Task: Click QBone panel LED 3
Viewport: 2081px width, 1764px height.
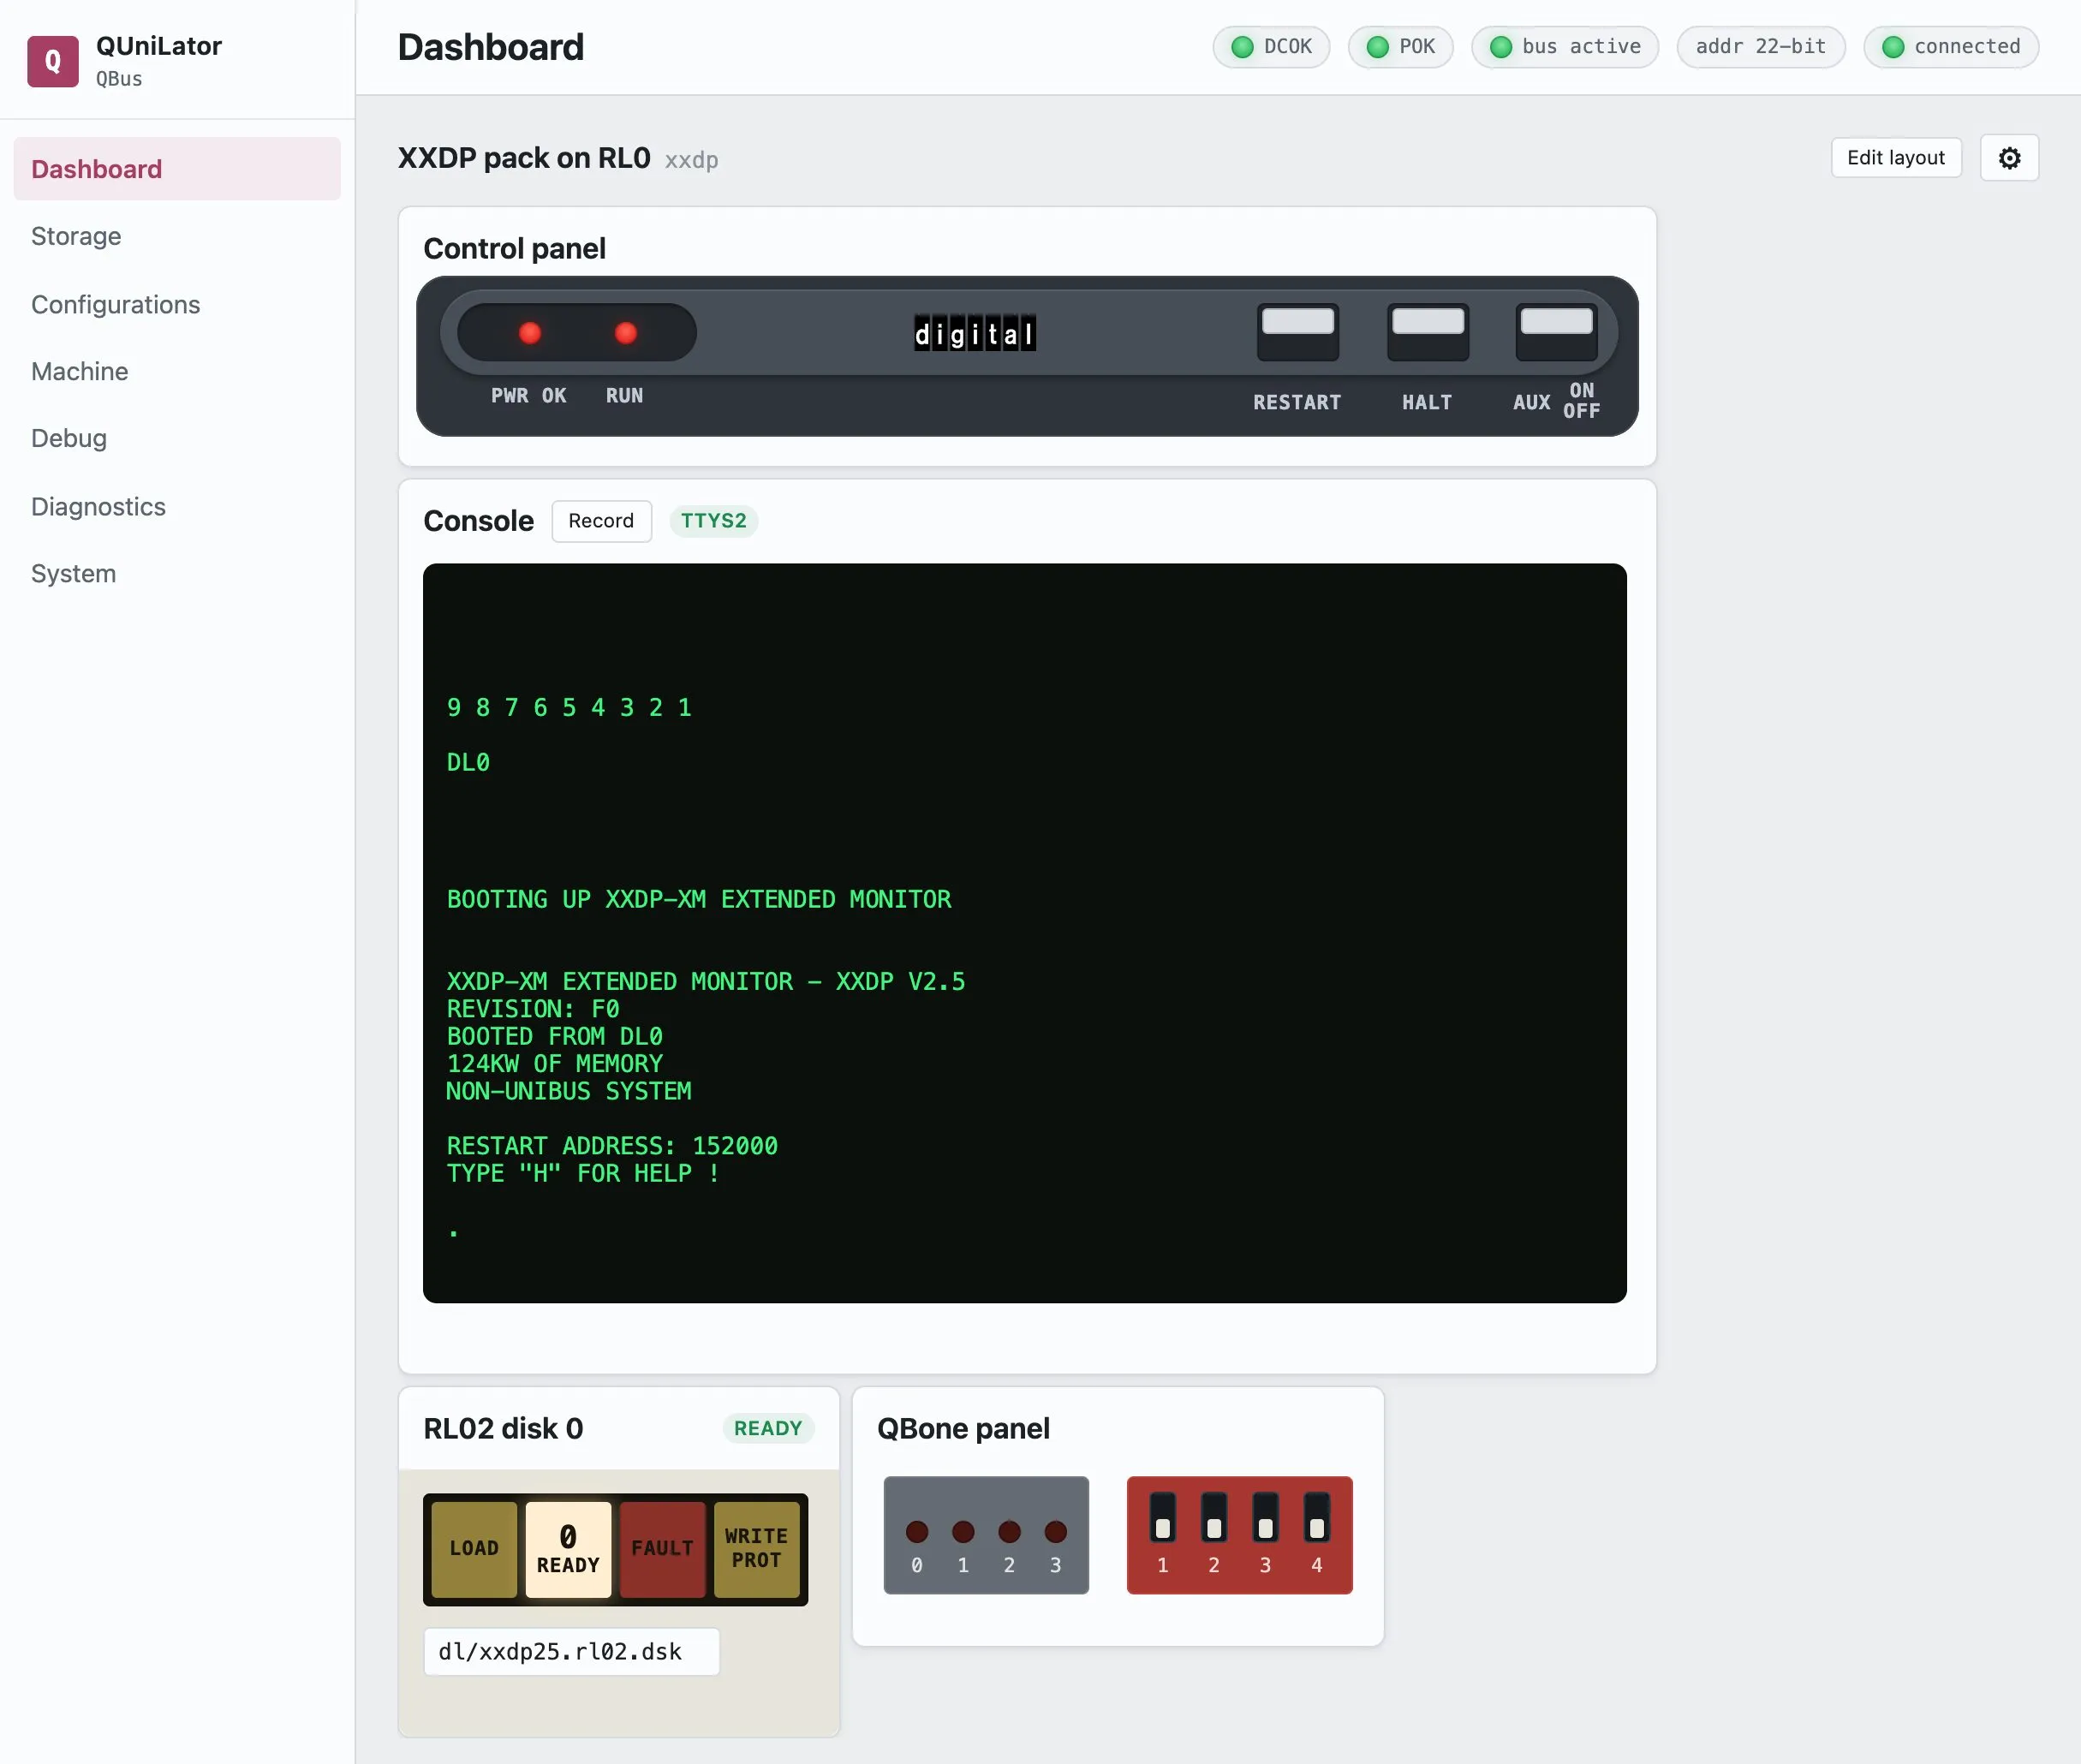Action: tap(1055, 1531)
